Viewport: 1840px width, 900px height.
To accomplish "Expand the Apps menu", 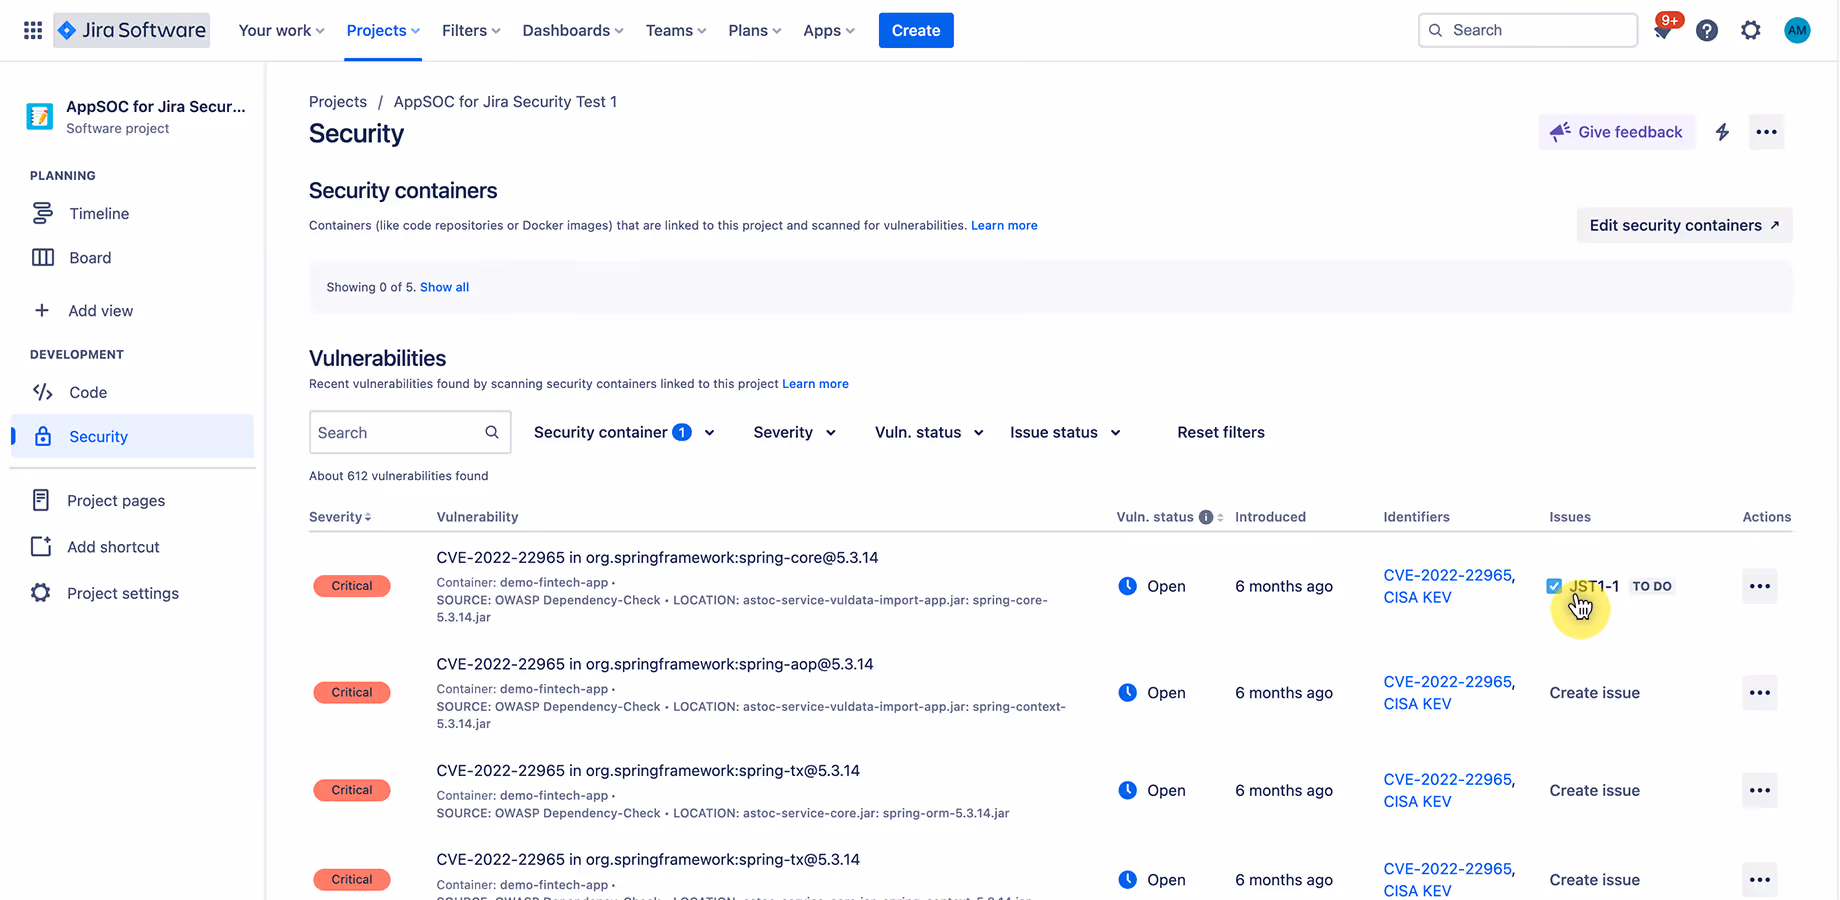I will tap(829, 30).
